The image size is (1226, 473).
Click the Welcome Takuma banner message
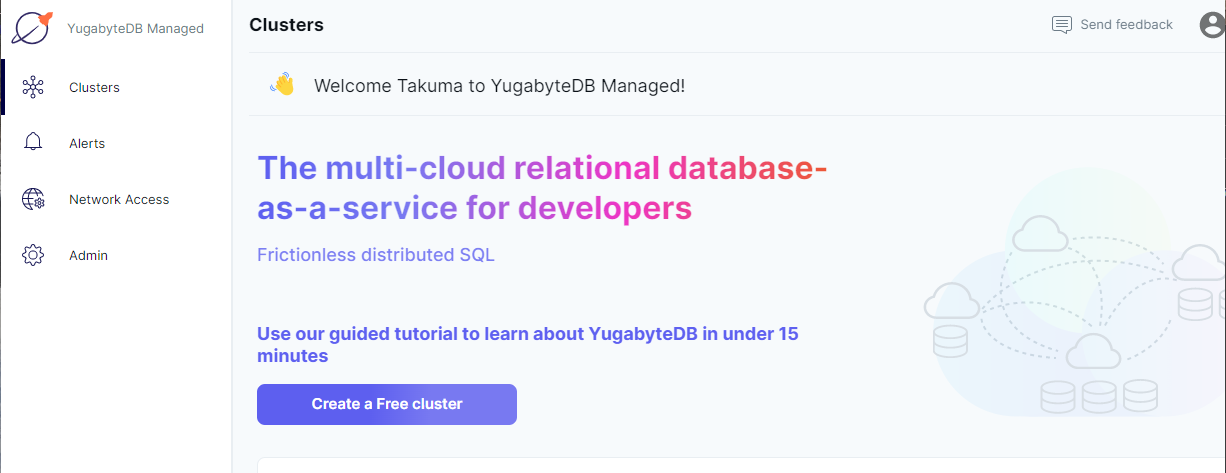pyautogui.click(x=499, y=85)
